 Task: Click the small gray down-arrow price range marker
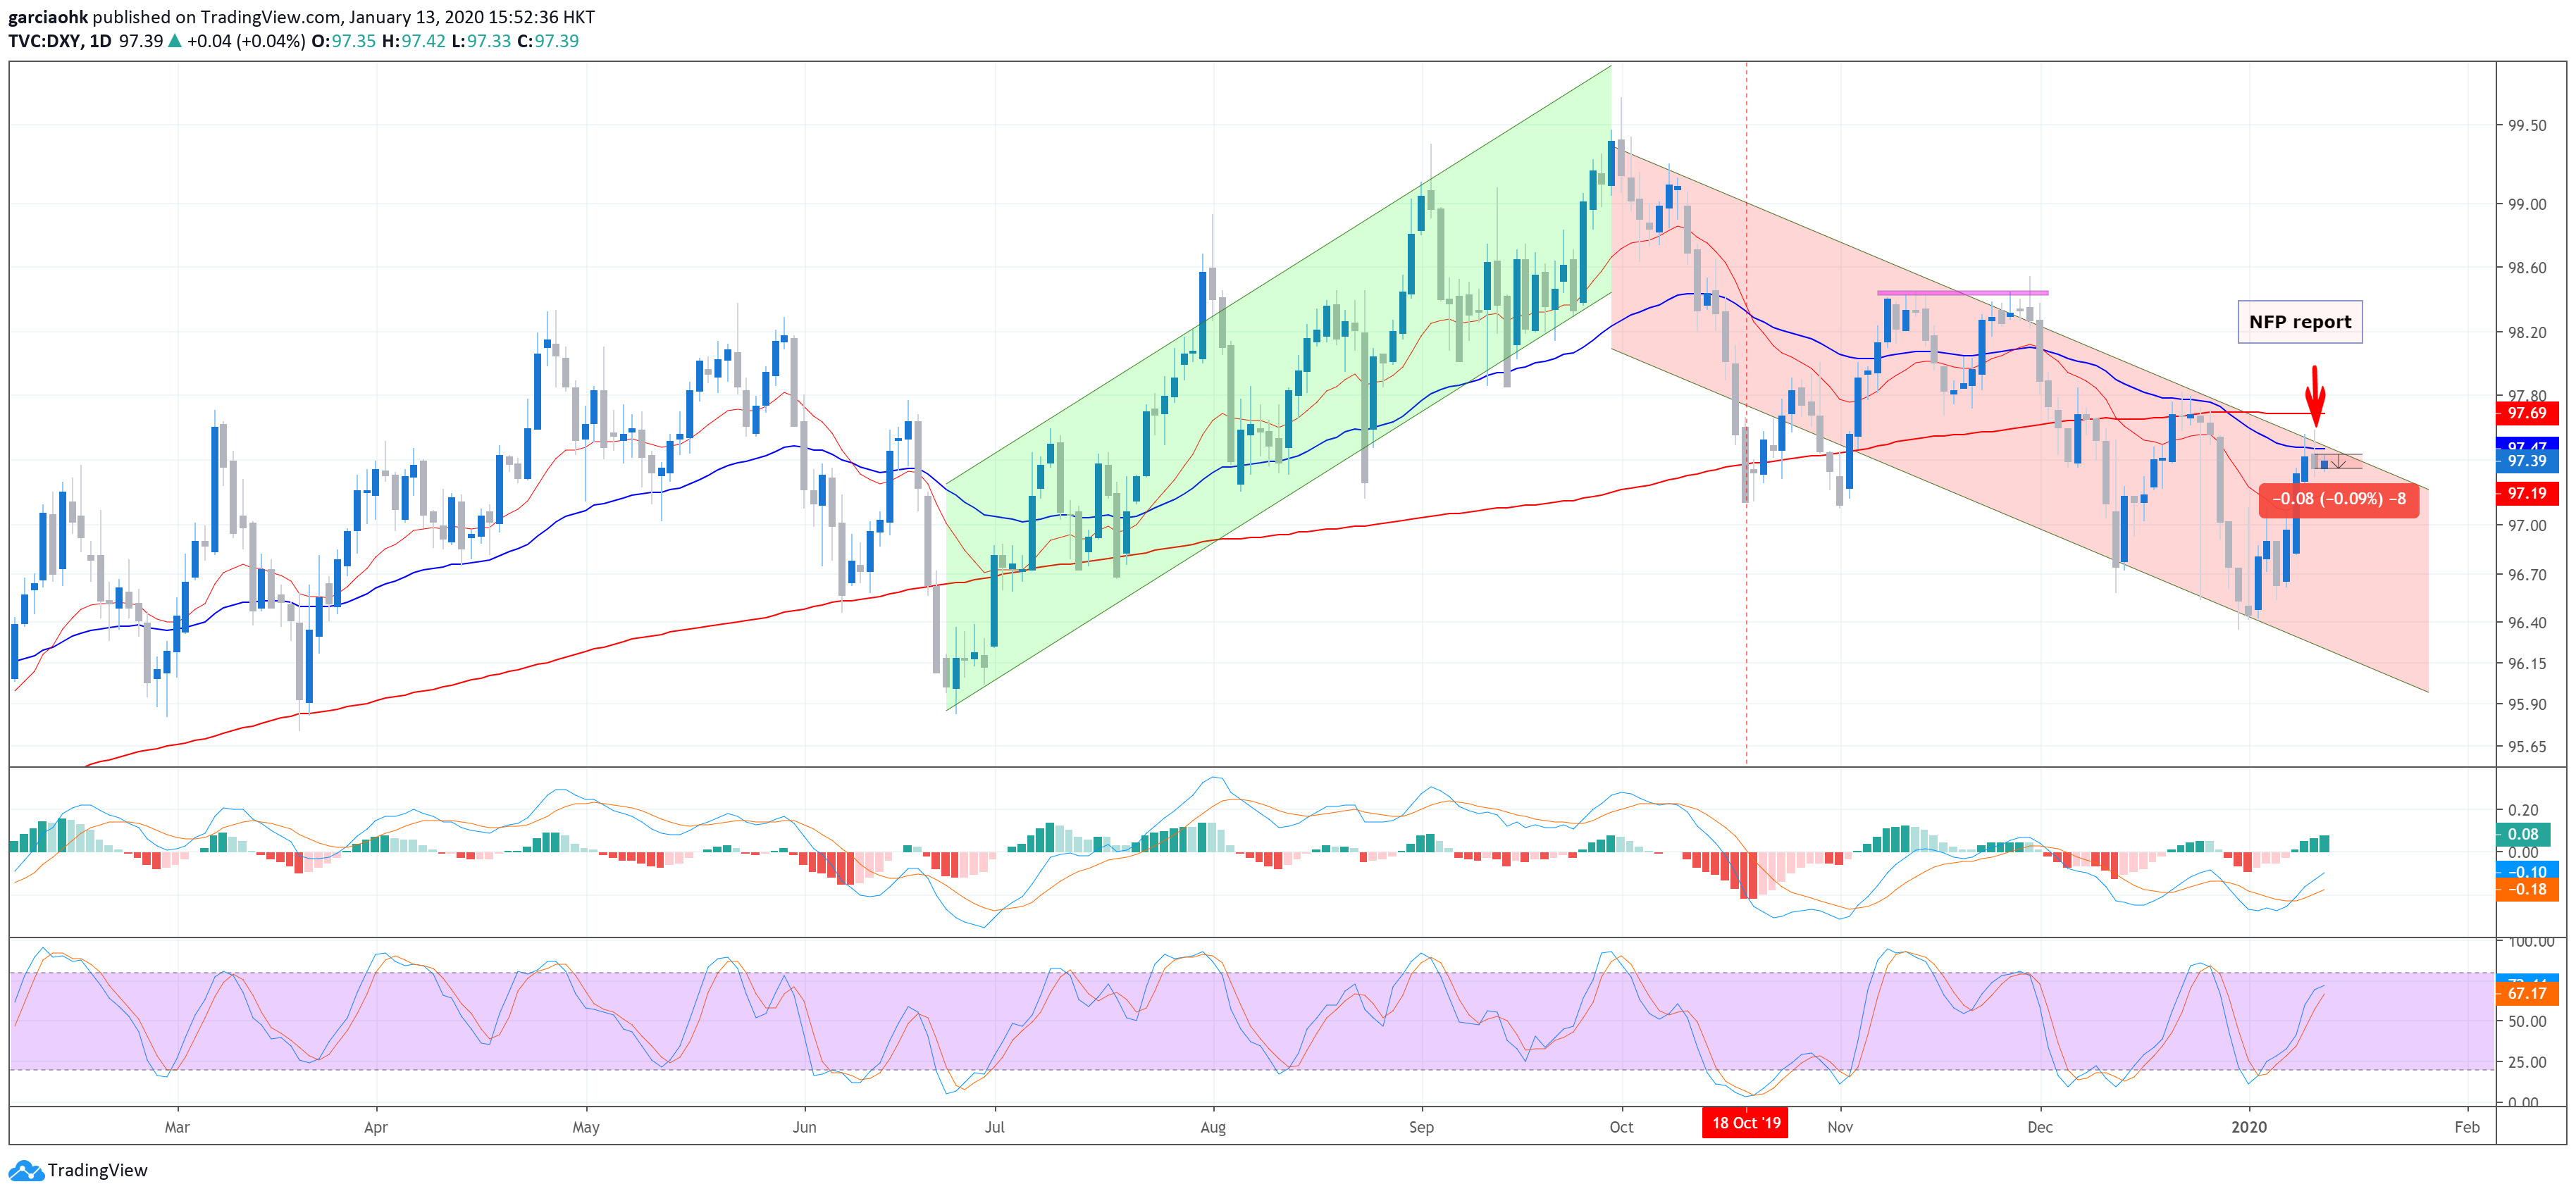click(2338, 462)
